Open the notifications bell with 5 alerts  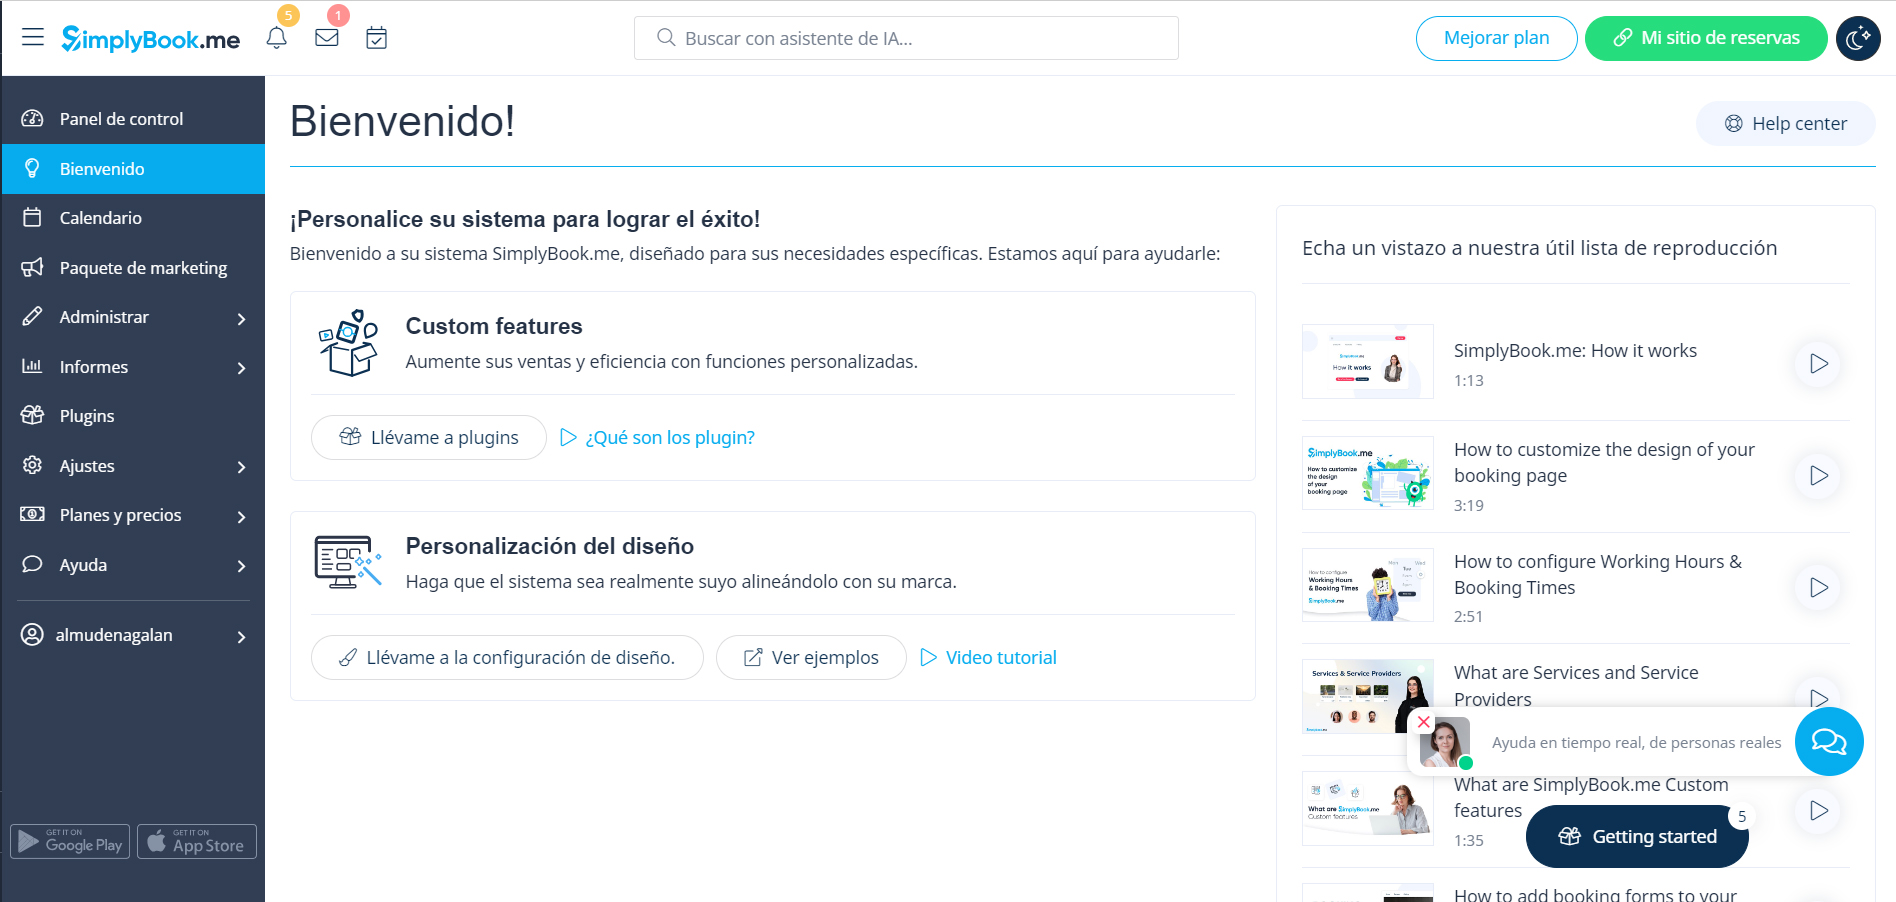pos(277,38)
